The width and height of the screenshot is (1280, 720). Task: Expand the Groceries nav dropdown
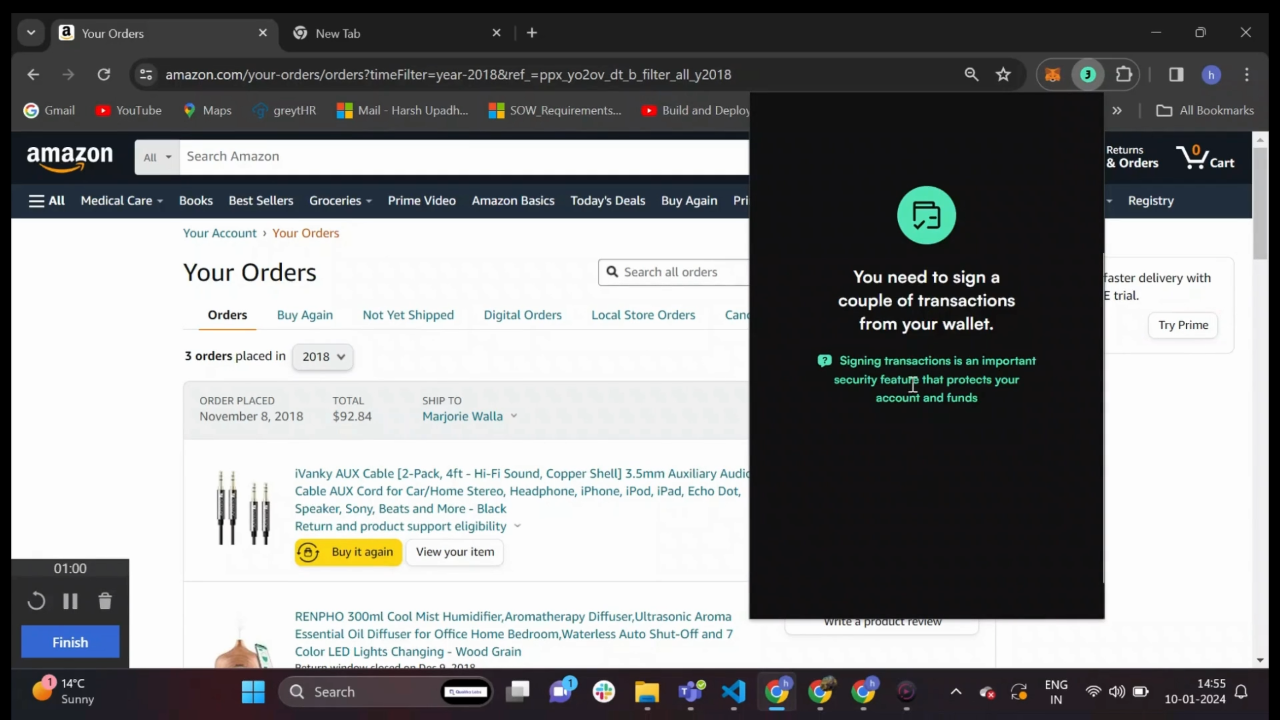tap(340, 201)
